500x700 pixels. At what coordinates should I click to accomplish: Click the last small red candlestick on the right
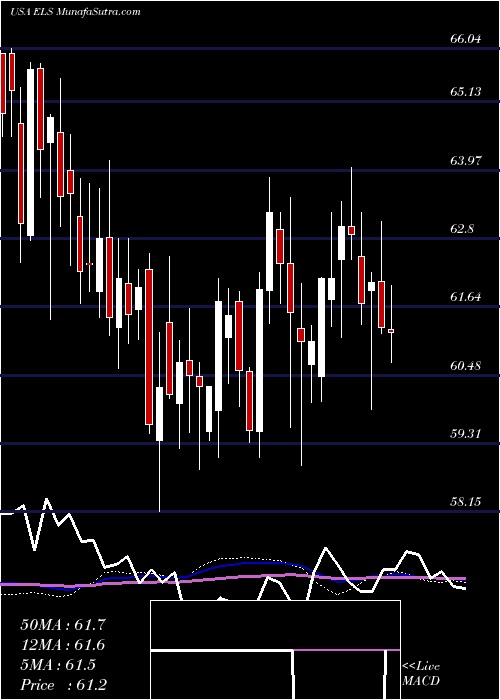(392, 331)
